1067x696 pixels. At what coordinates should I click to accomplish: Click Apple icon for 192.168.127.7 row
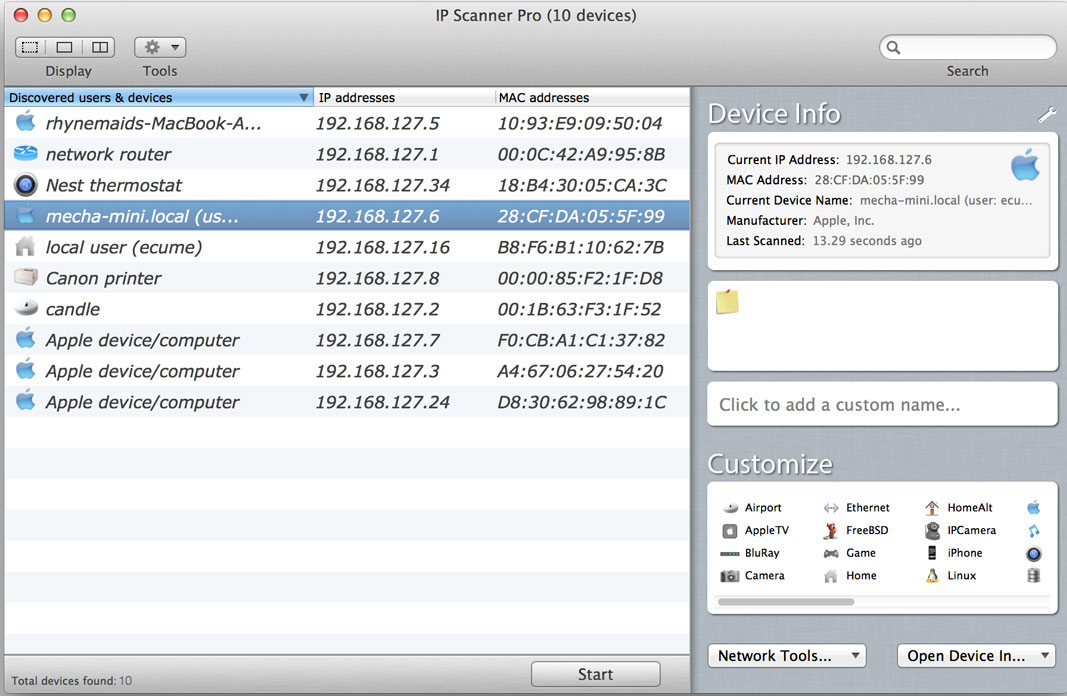(26, 338)
